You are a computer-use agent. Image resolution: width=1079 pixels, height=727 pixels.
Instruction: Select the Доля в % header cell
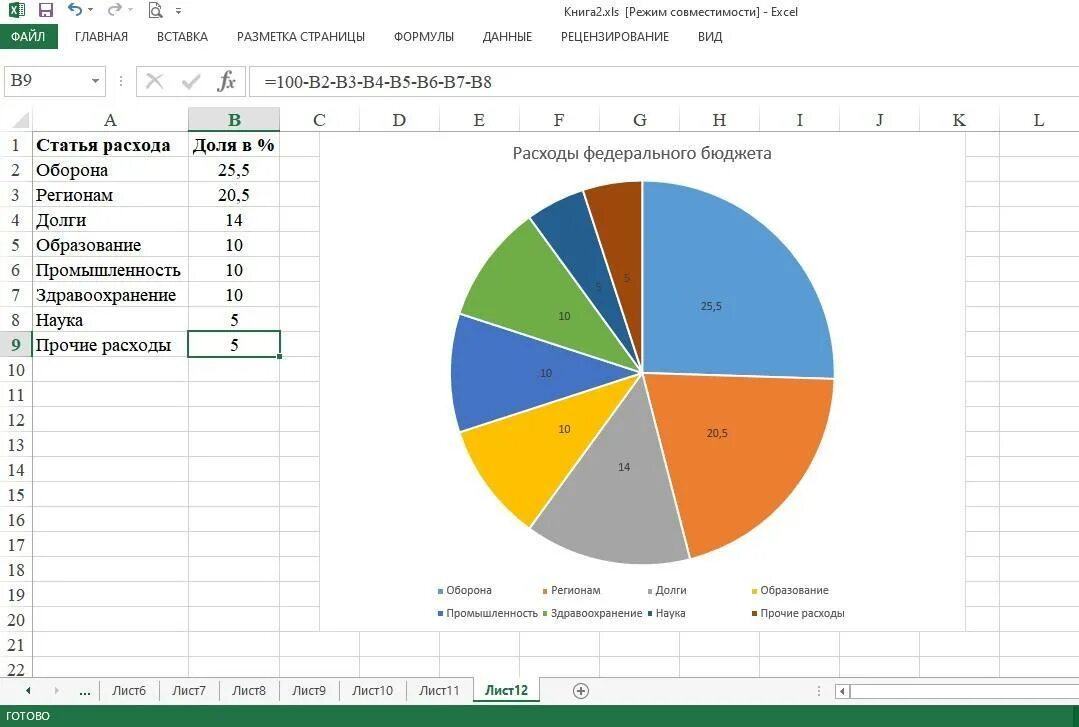pos(234,145)
